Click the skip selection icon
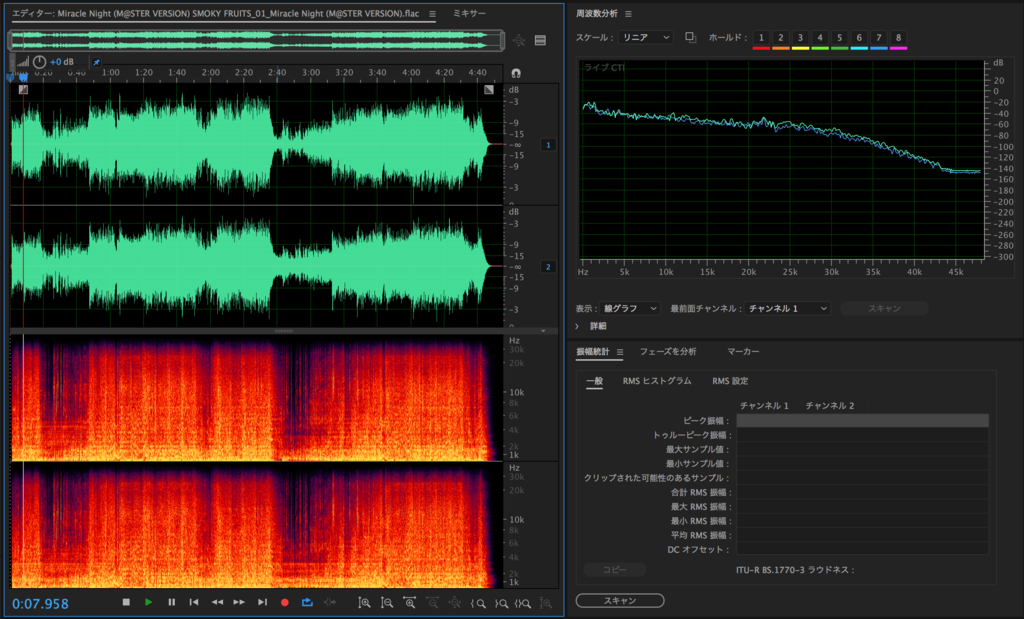The height and width of the screenshot is (619, 1024). [x=330, y=602]
